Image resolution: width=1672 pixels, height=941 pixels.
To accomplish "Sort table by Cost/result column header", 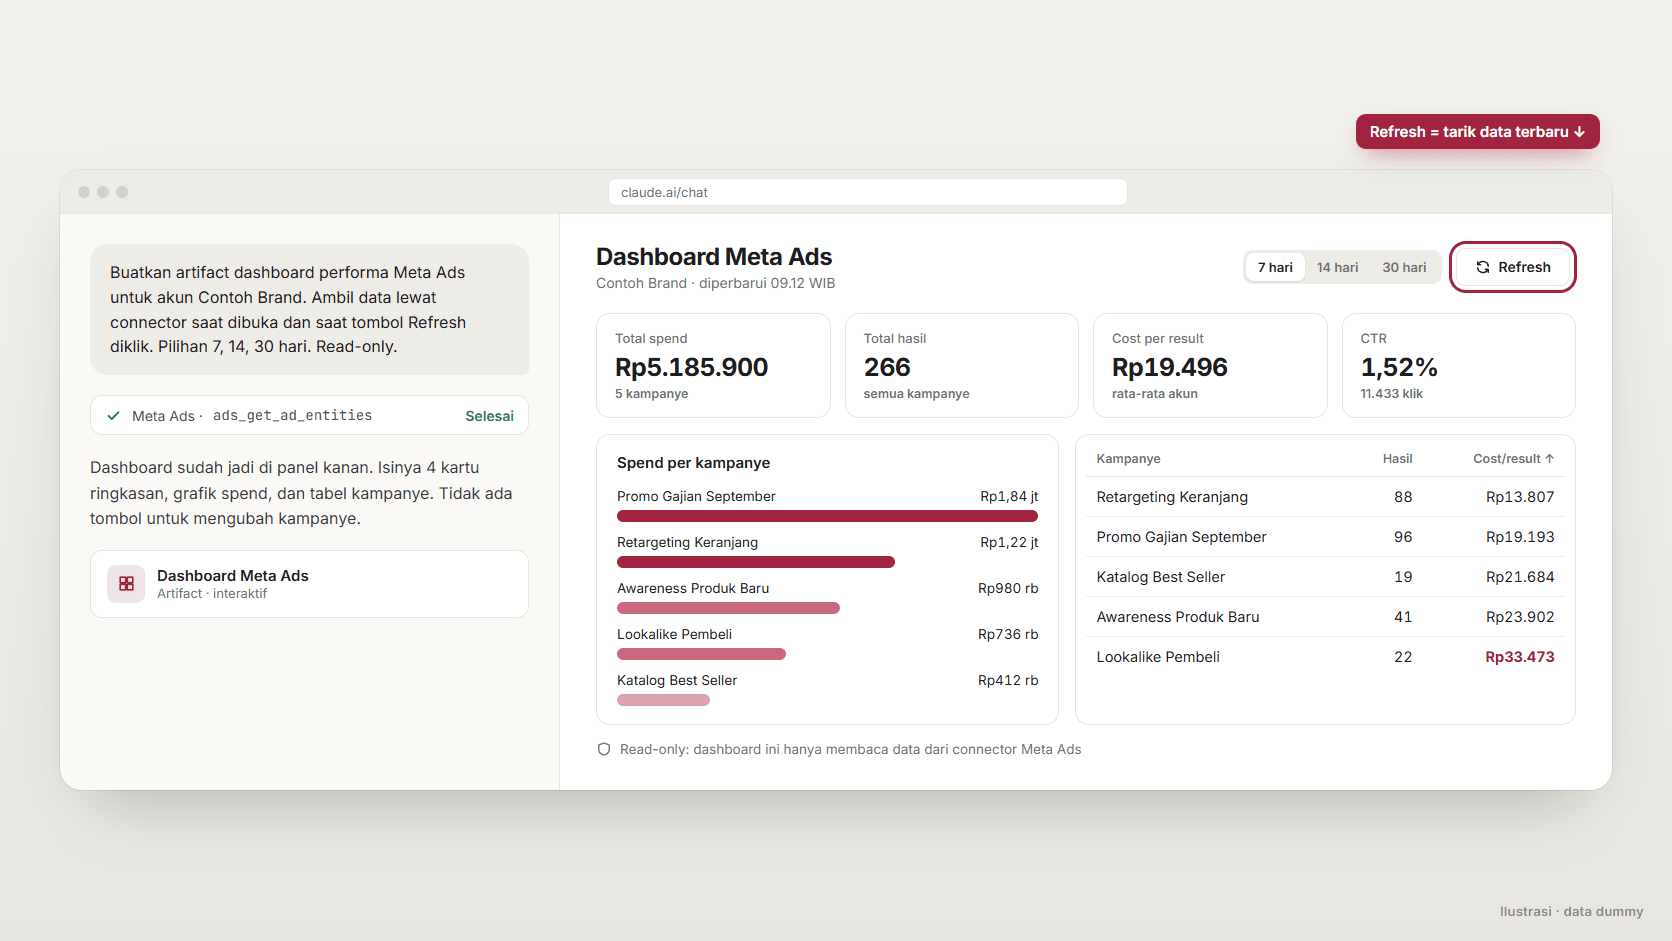I will 1513,459.
